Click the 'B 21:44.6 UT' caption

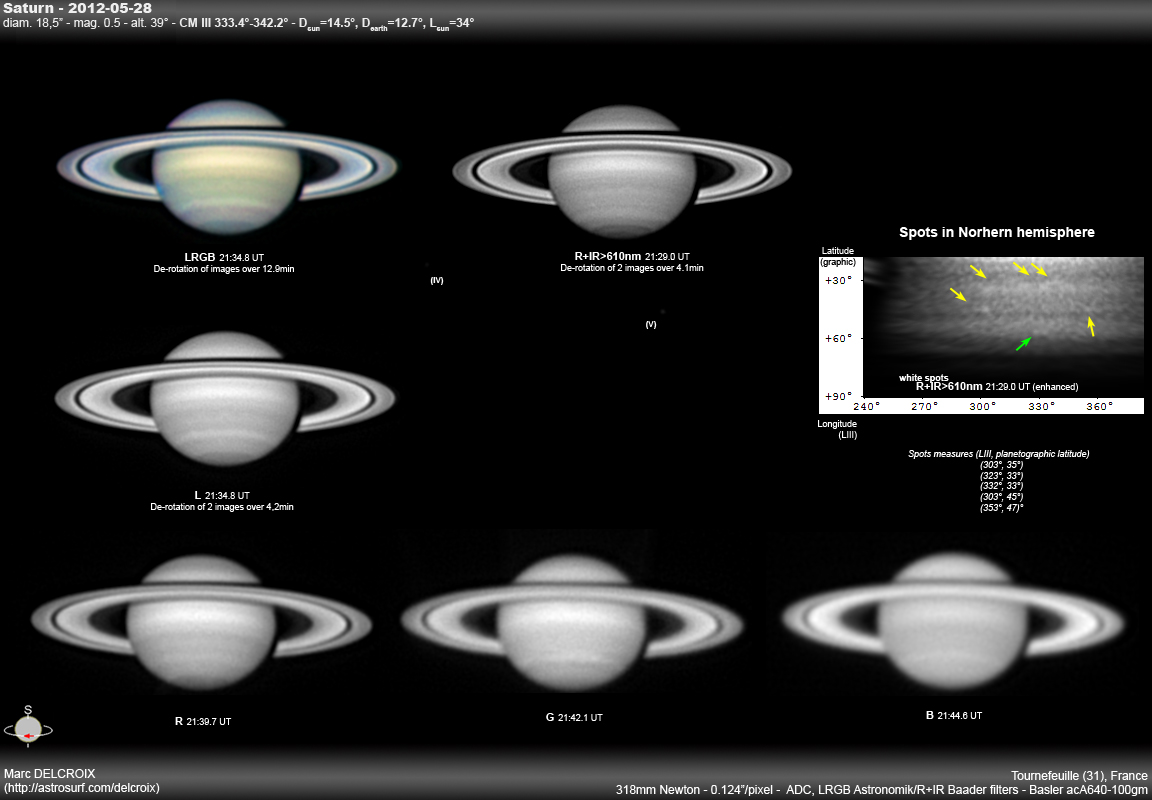(x=954, y=715)
